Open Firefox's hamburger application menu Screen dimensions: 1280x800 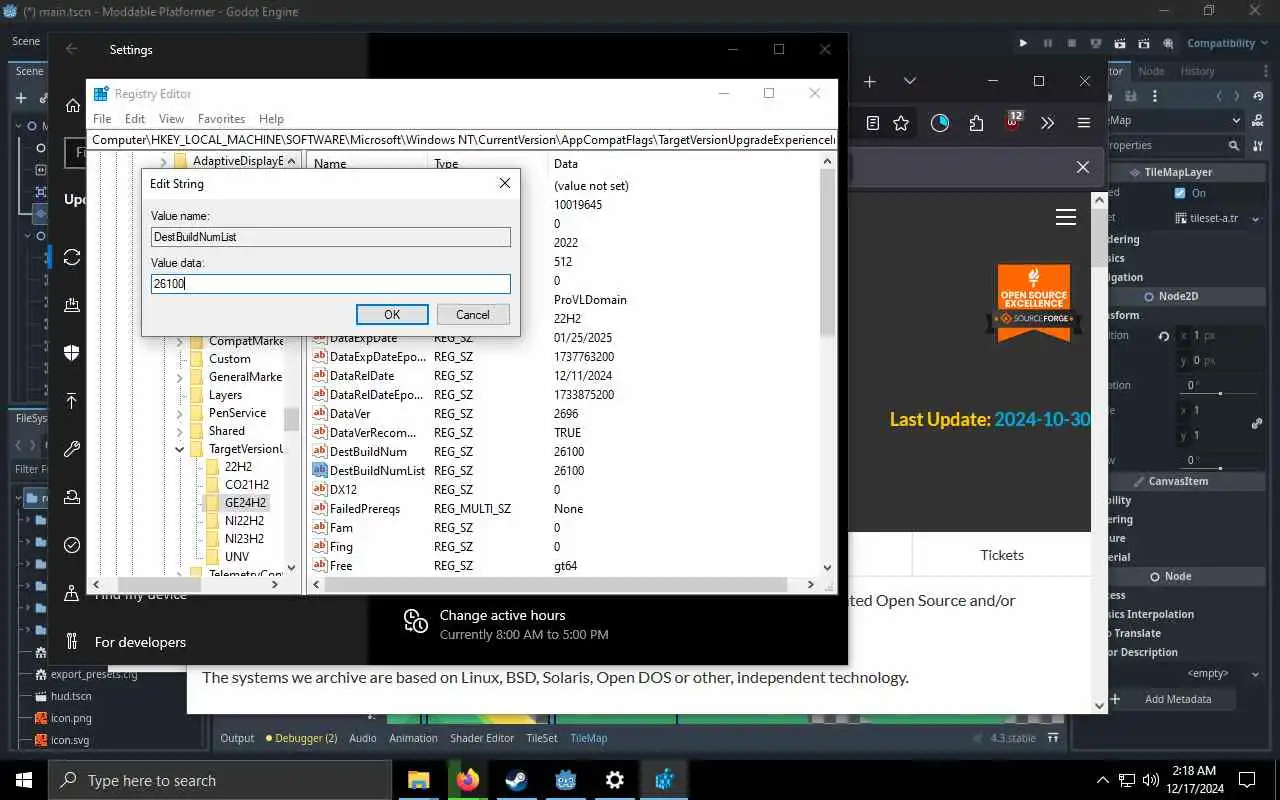point(1083,123)
